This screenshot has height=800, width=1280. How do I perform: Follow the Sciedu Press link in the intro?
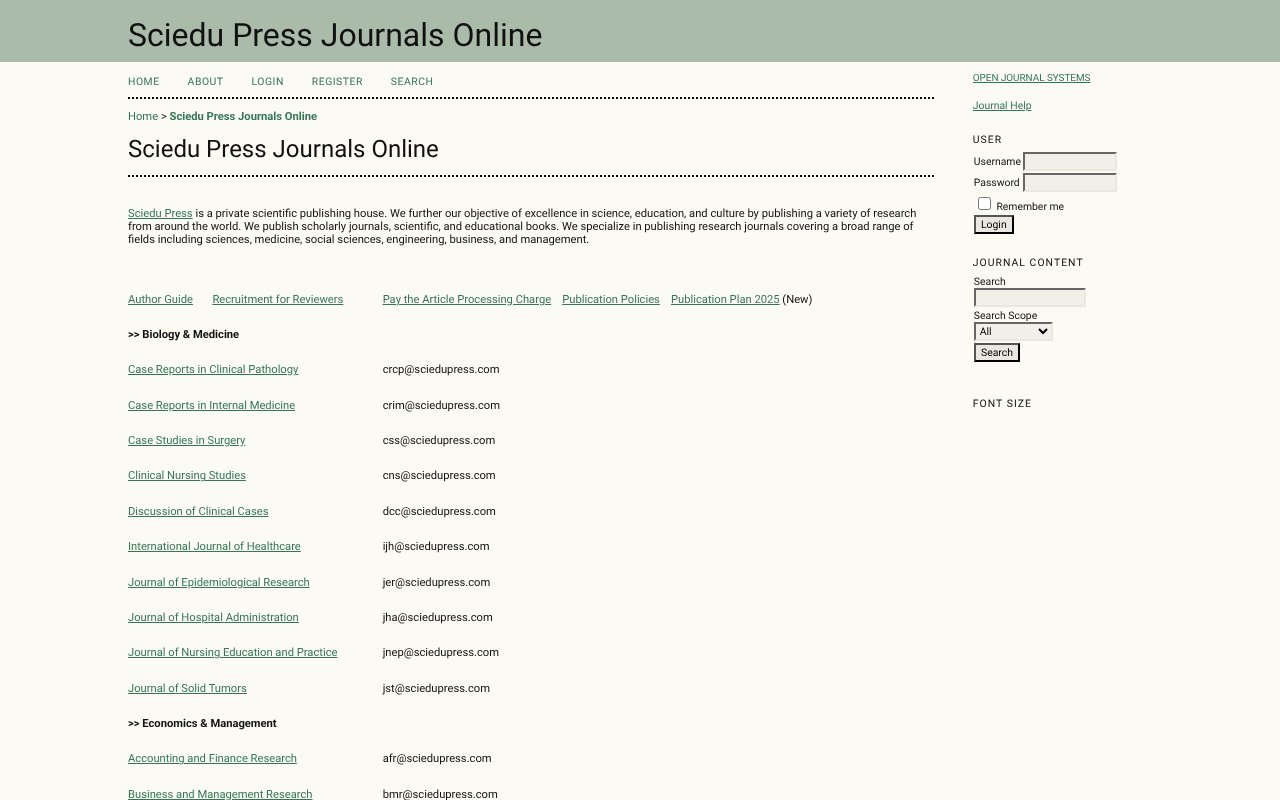tap(160, 213)
